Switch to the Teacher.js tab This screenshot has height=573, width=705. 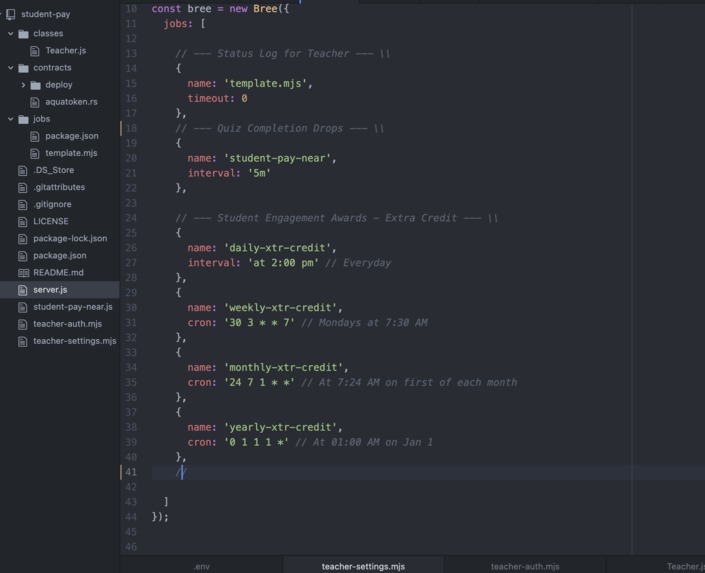coord(685,566)
